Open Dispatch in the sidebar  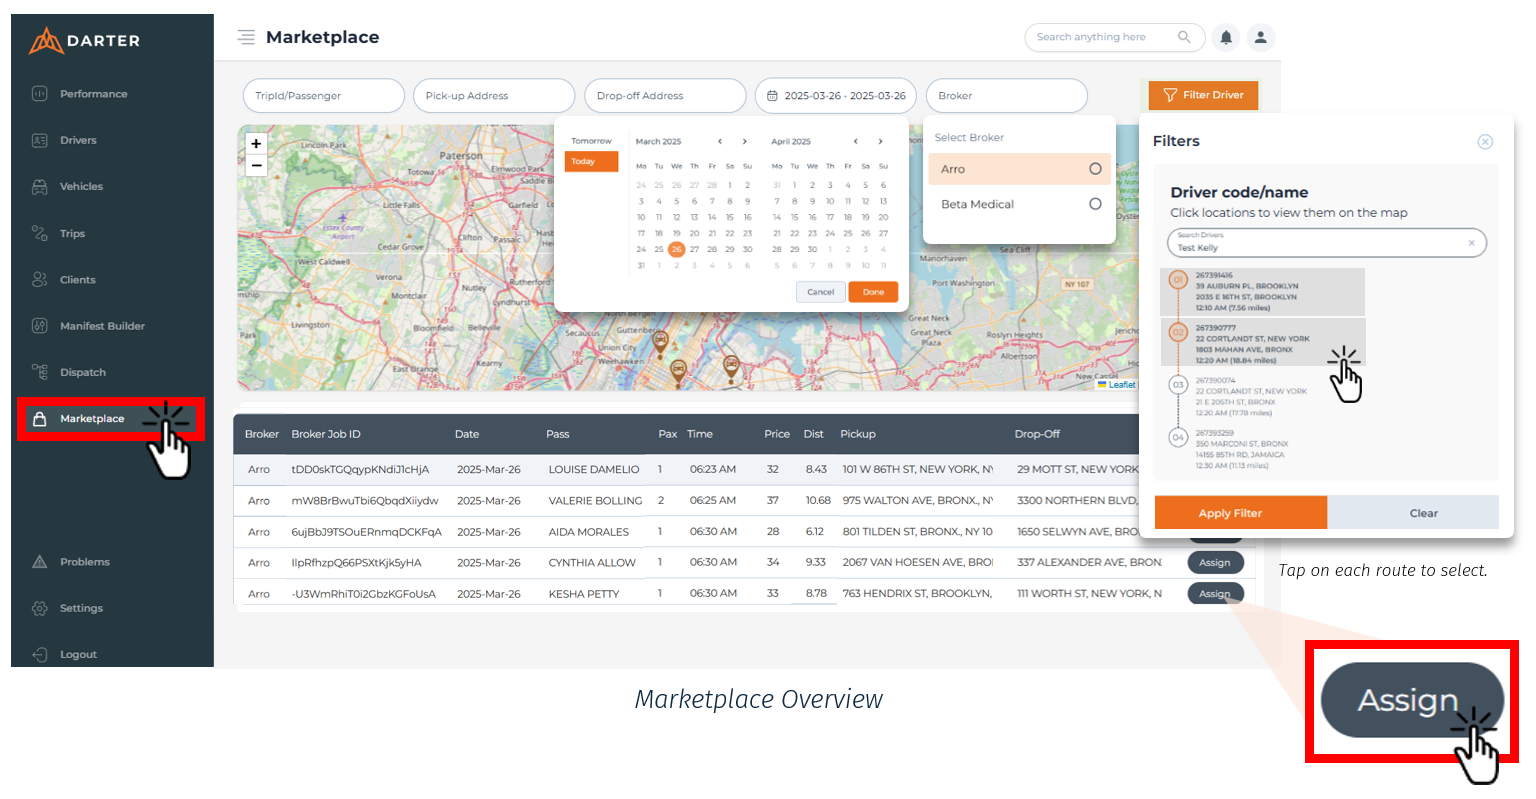tap(83, 372)
